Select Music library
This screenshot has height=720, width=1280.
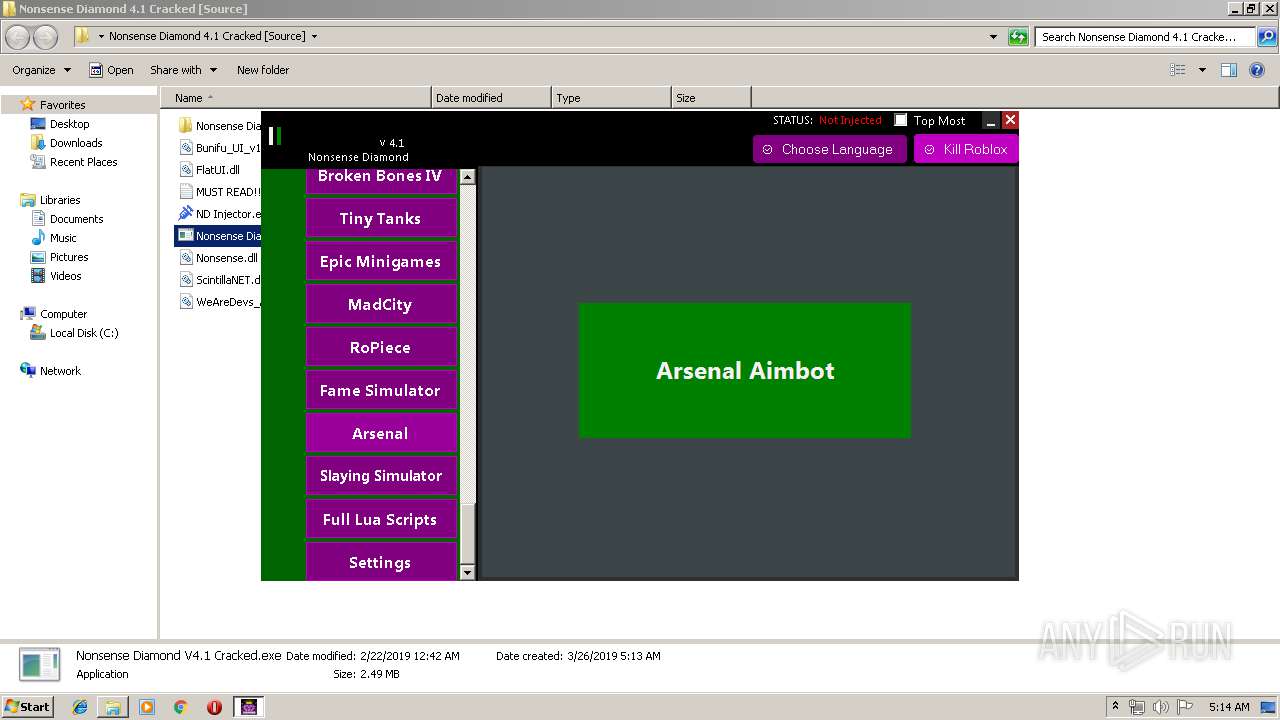[x=63, y=238]
